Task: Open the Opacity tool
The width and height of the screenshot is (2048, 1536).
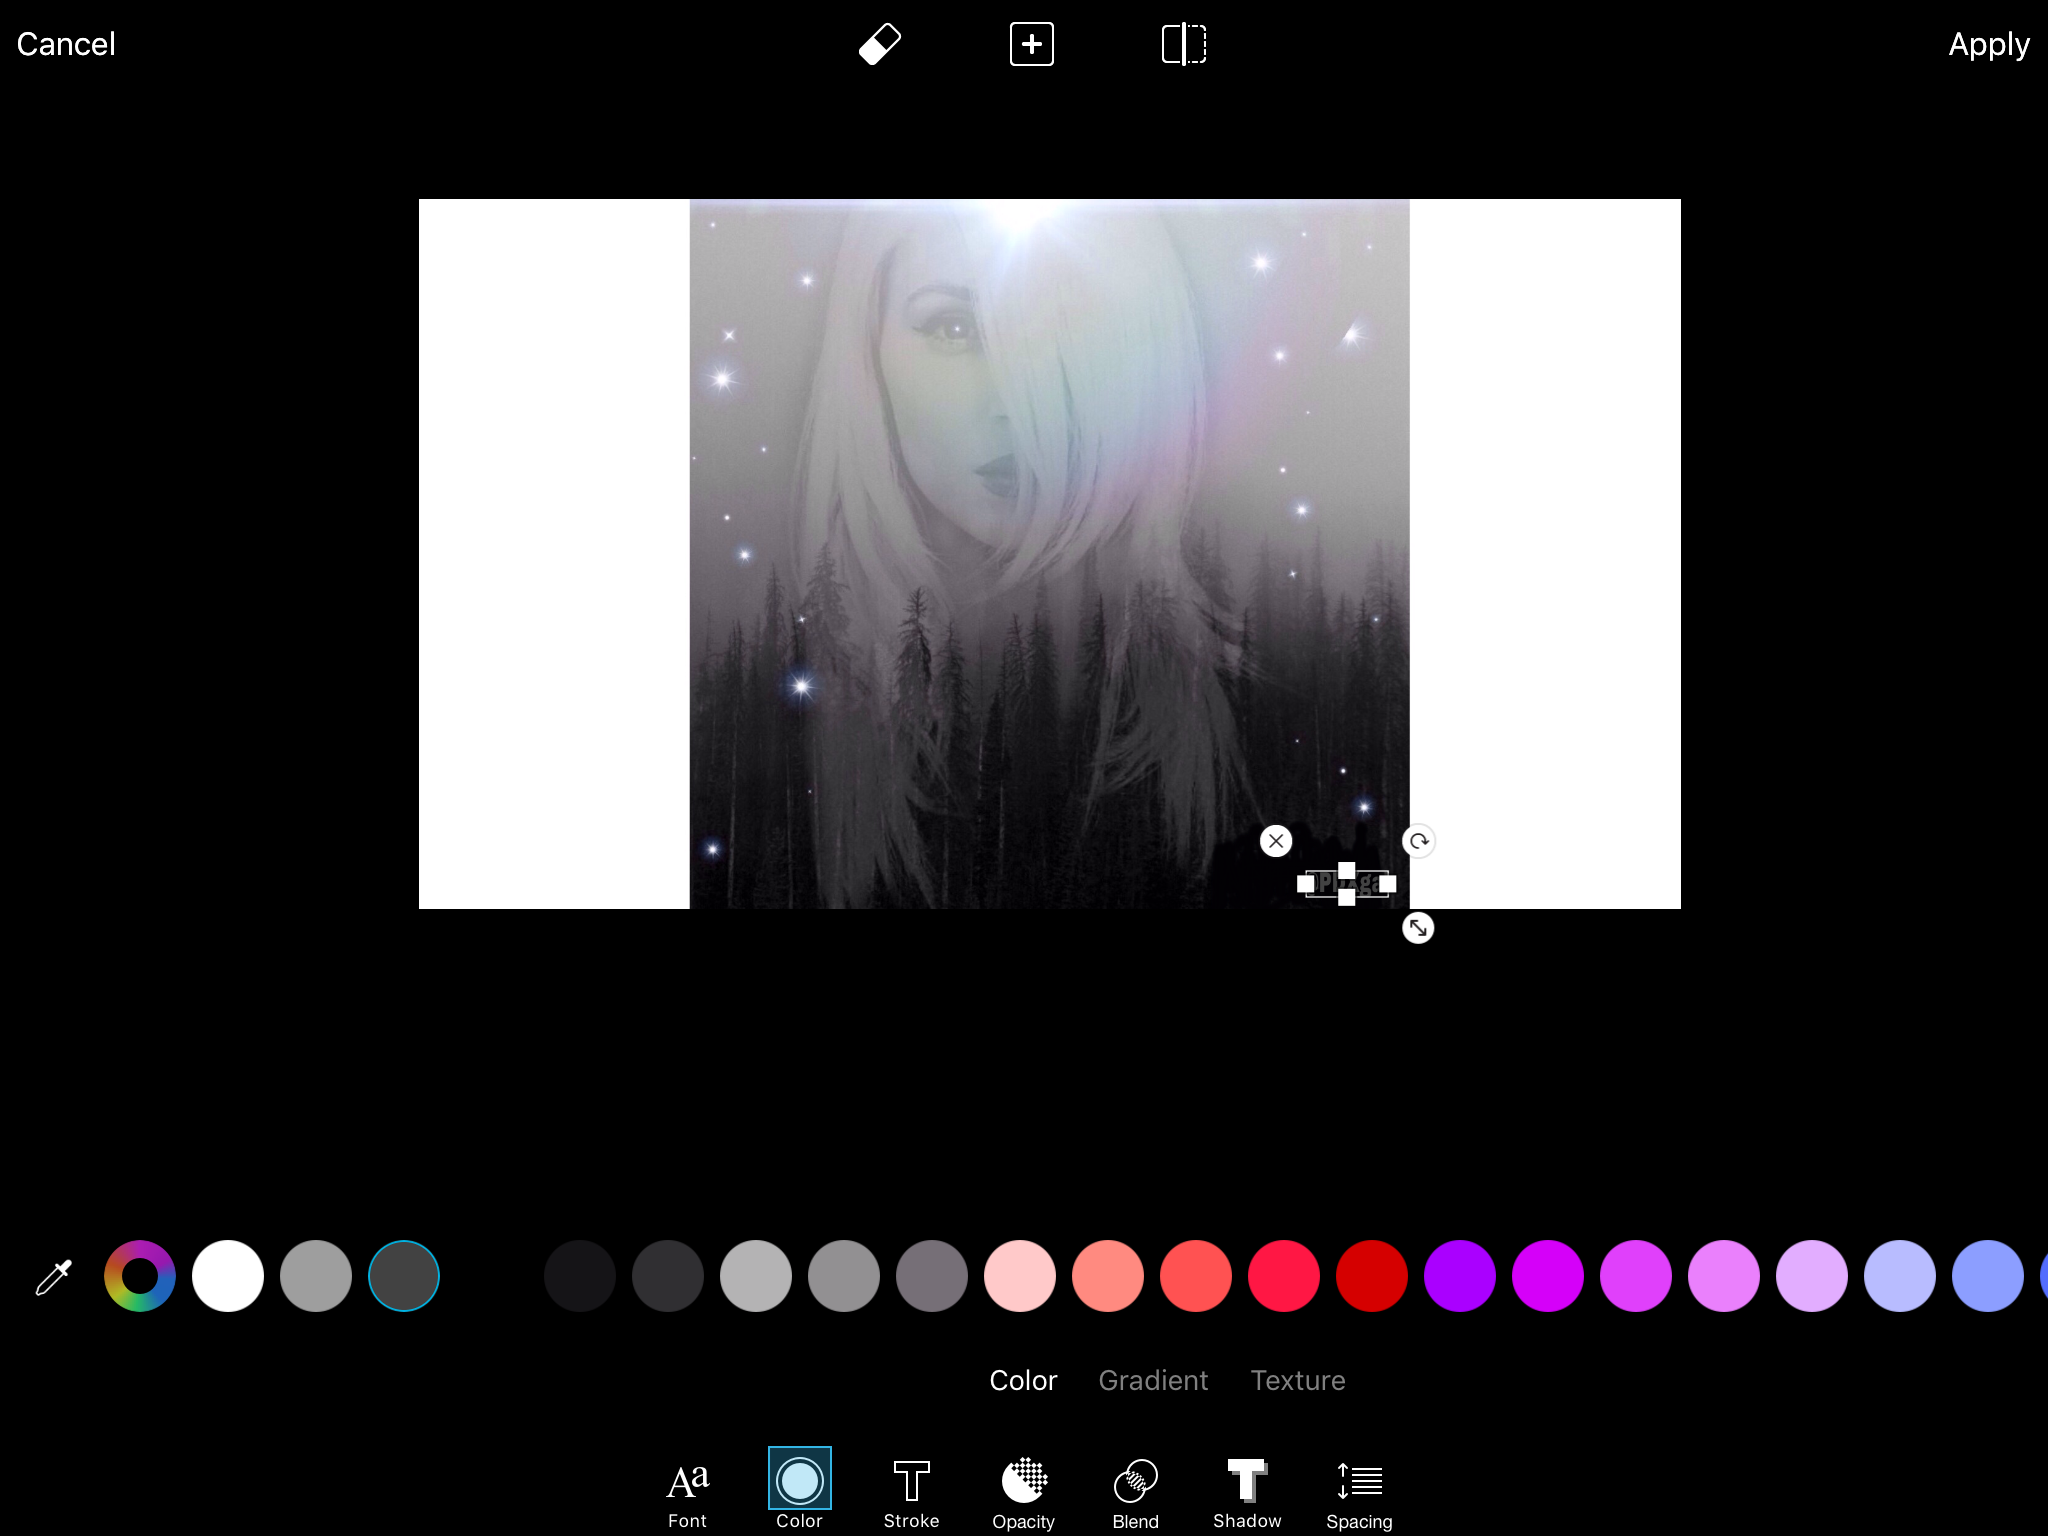Action: tap(1023, 1493)
